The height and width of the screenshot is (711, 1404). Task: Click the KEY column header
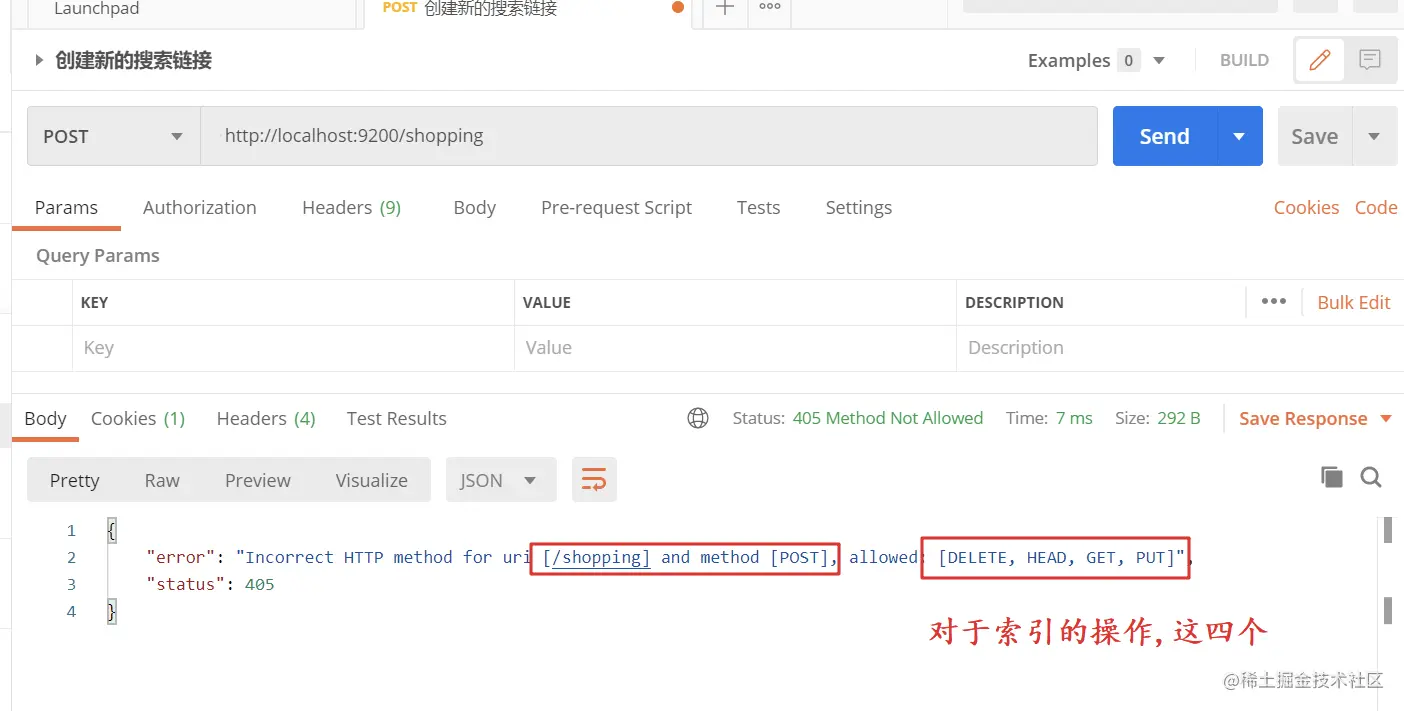click(94, 302)
